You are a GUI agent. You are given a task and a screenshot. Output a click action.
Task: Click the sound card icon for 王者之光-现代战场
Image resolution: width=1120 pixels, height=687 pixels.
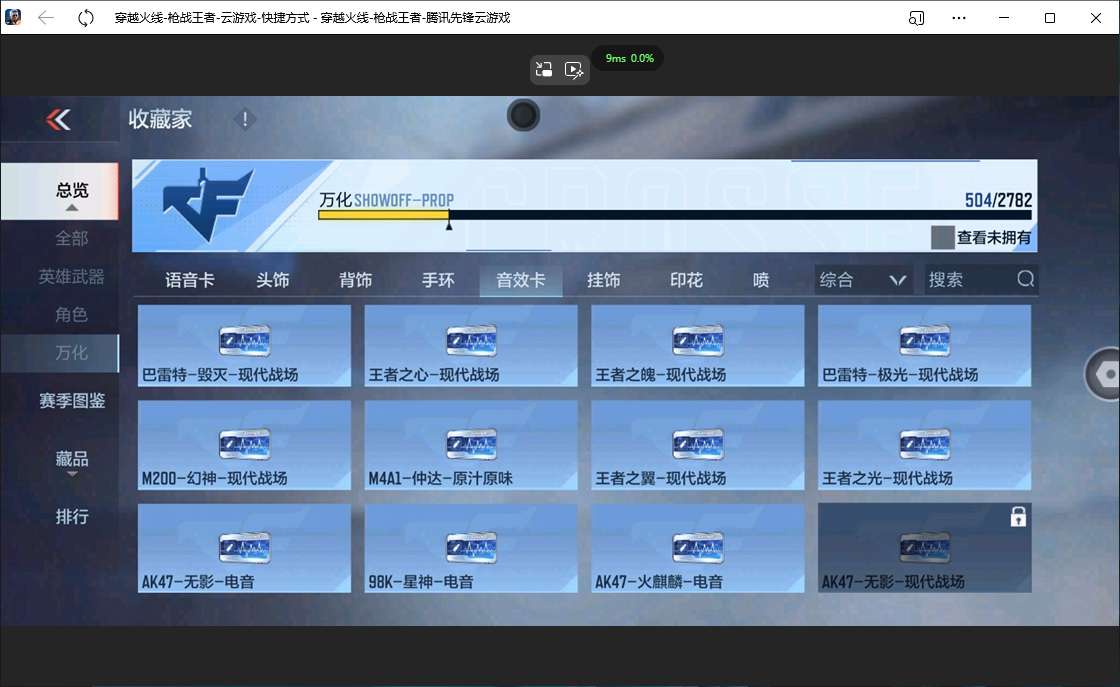925,444
